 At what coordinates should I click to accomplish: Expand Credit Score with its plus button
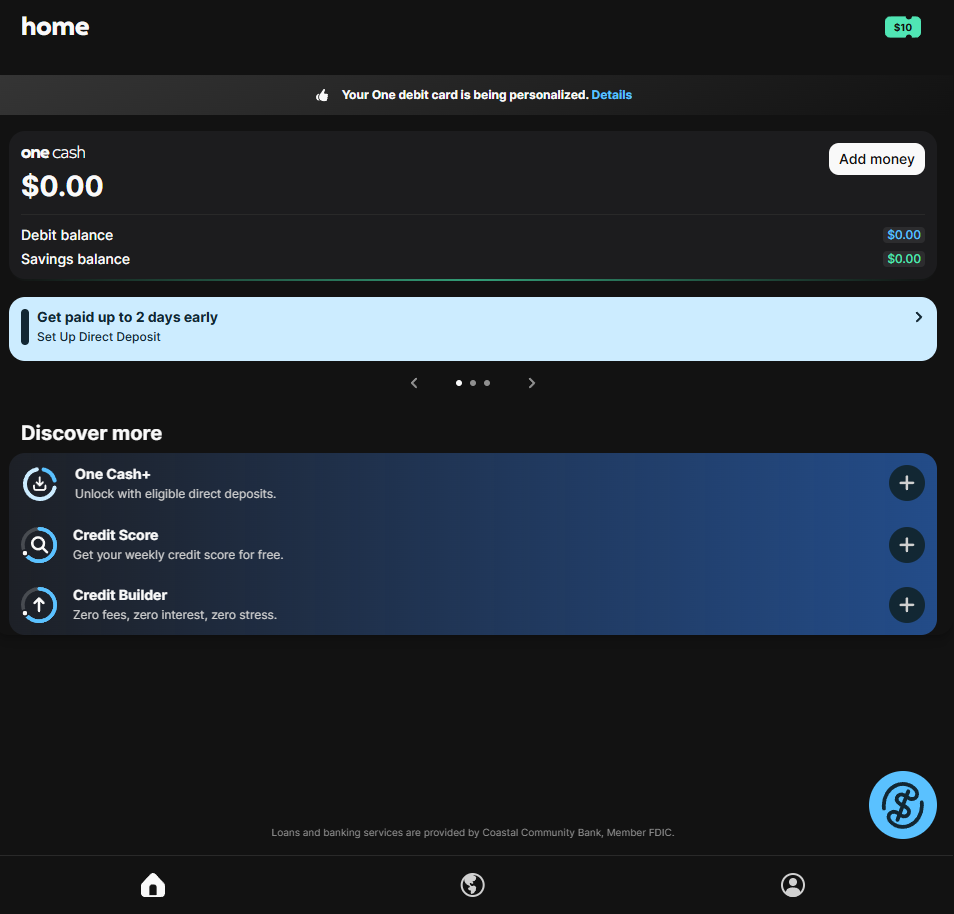907,545
